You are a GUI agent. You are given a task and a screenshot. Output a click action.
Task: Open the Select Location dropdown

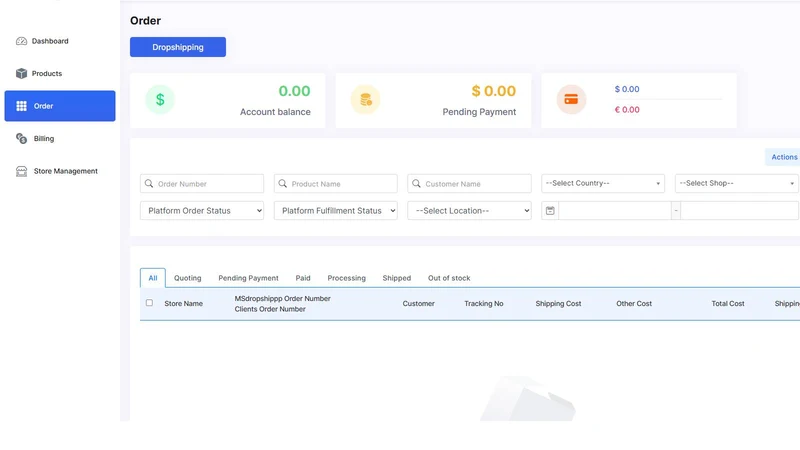click(x=469, y=211)
